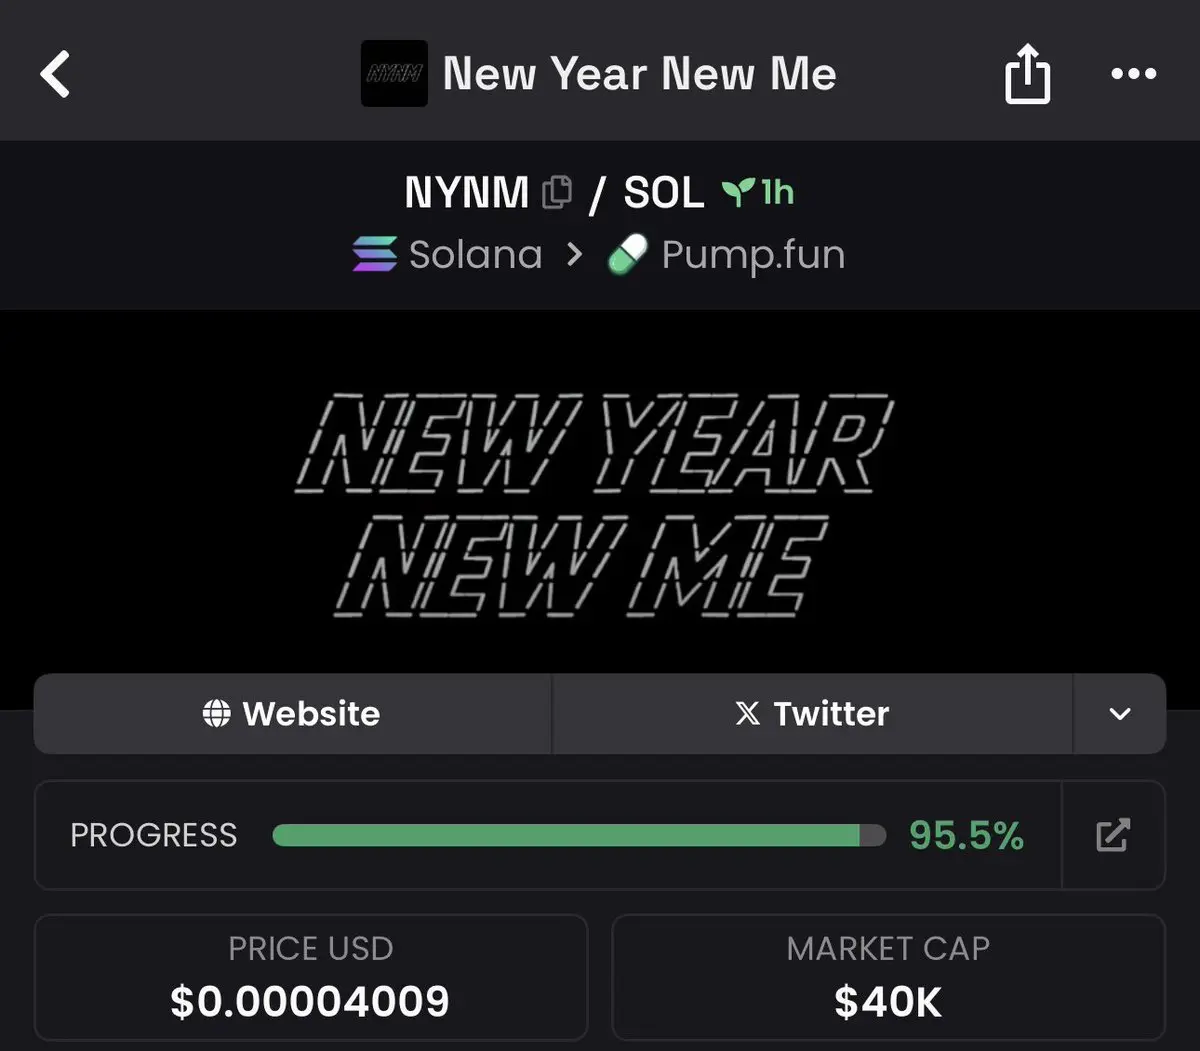The height and width of the screenshot is (1051, 1200).
Task: Tap the Pump.fun pill icon
Action: (628, 255)
